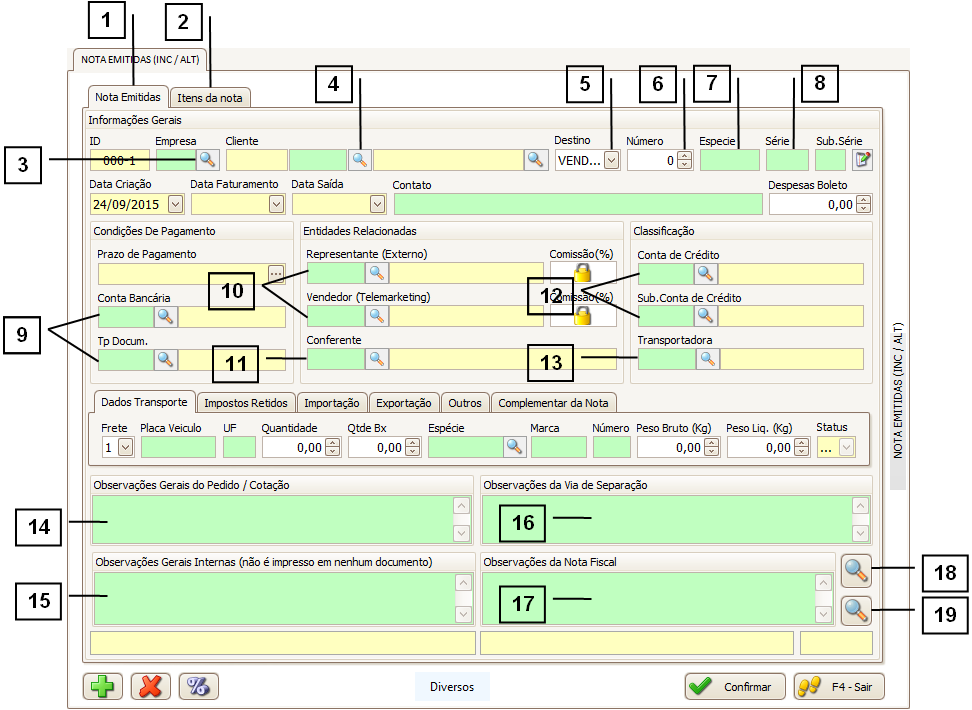This screenshot has height=710, width=972.
Task: Click the Sub.Série edit notepad icon
Action: point(862,158)
